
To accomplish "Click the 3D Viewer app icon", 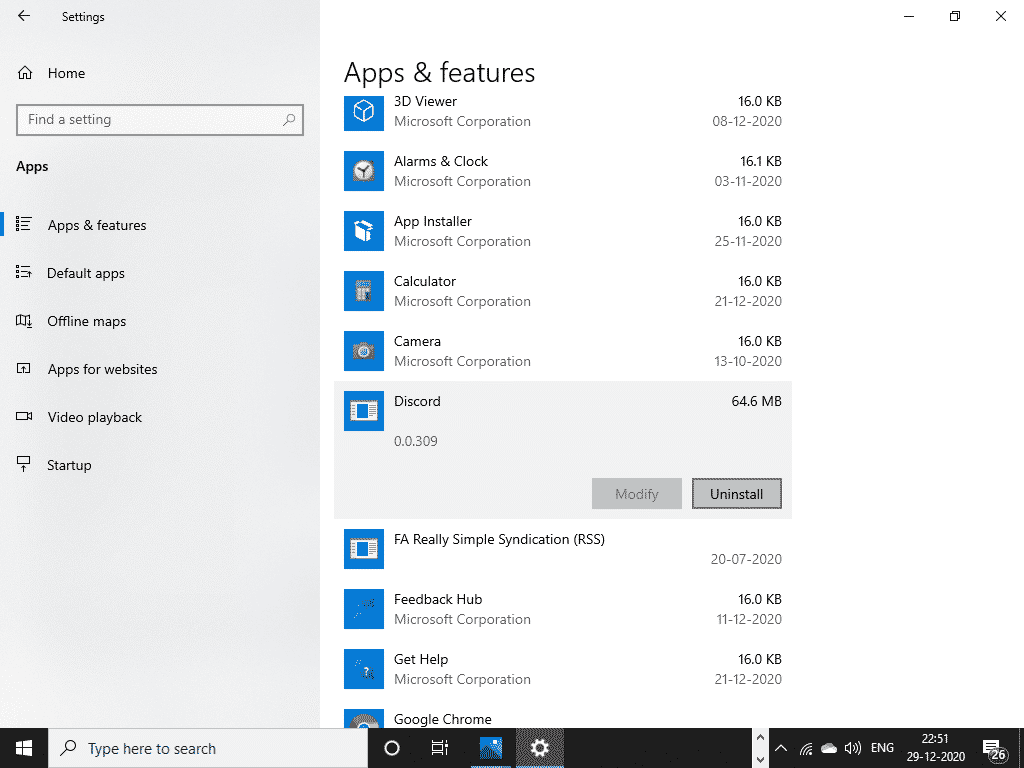I will pos(363,111).
